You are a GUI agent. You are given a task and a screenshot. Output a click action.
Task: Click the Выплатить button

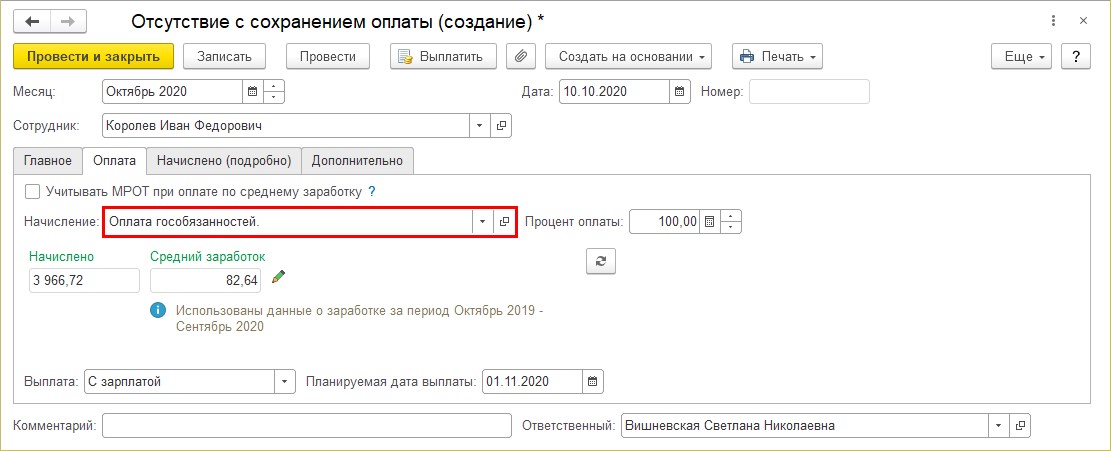click(443, 57)
